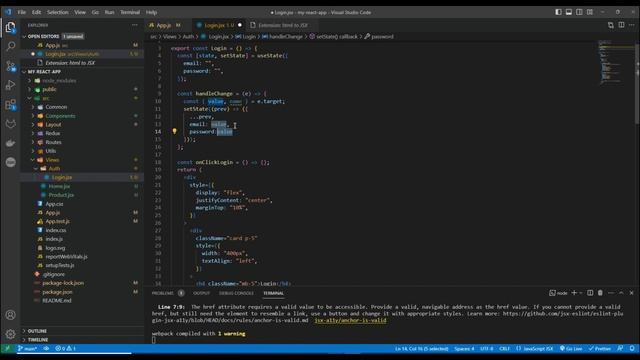Open Home.jsx in the explorer tree
640x360 pixels.
59,186
